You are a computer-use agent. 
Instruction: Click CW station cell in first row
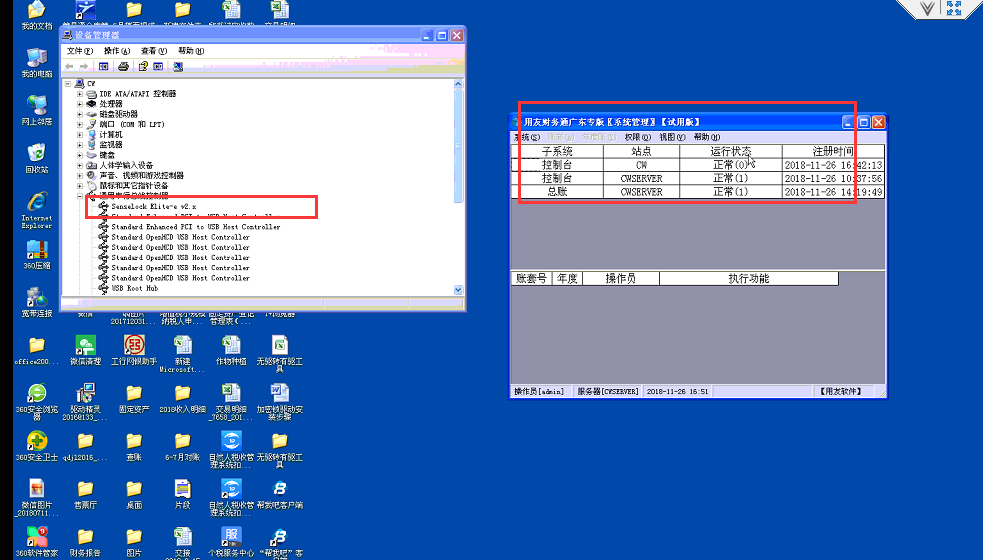point(641,165)
